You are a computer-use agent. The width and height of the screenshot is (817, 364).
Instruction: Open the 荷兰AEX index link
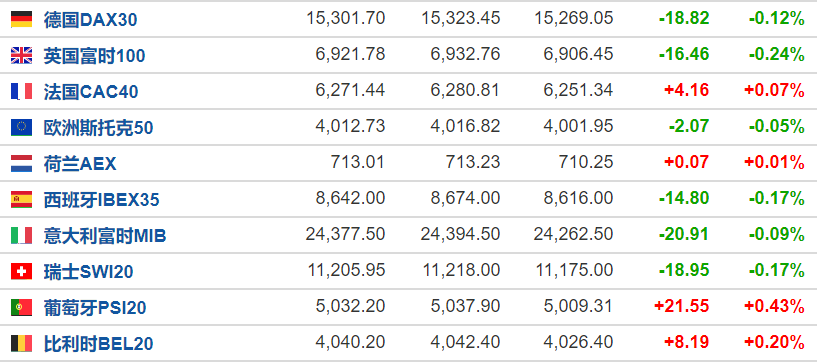80,164
